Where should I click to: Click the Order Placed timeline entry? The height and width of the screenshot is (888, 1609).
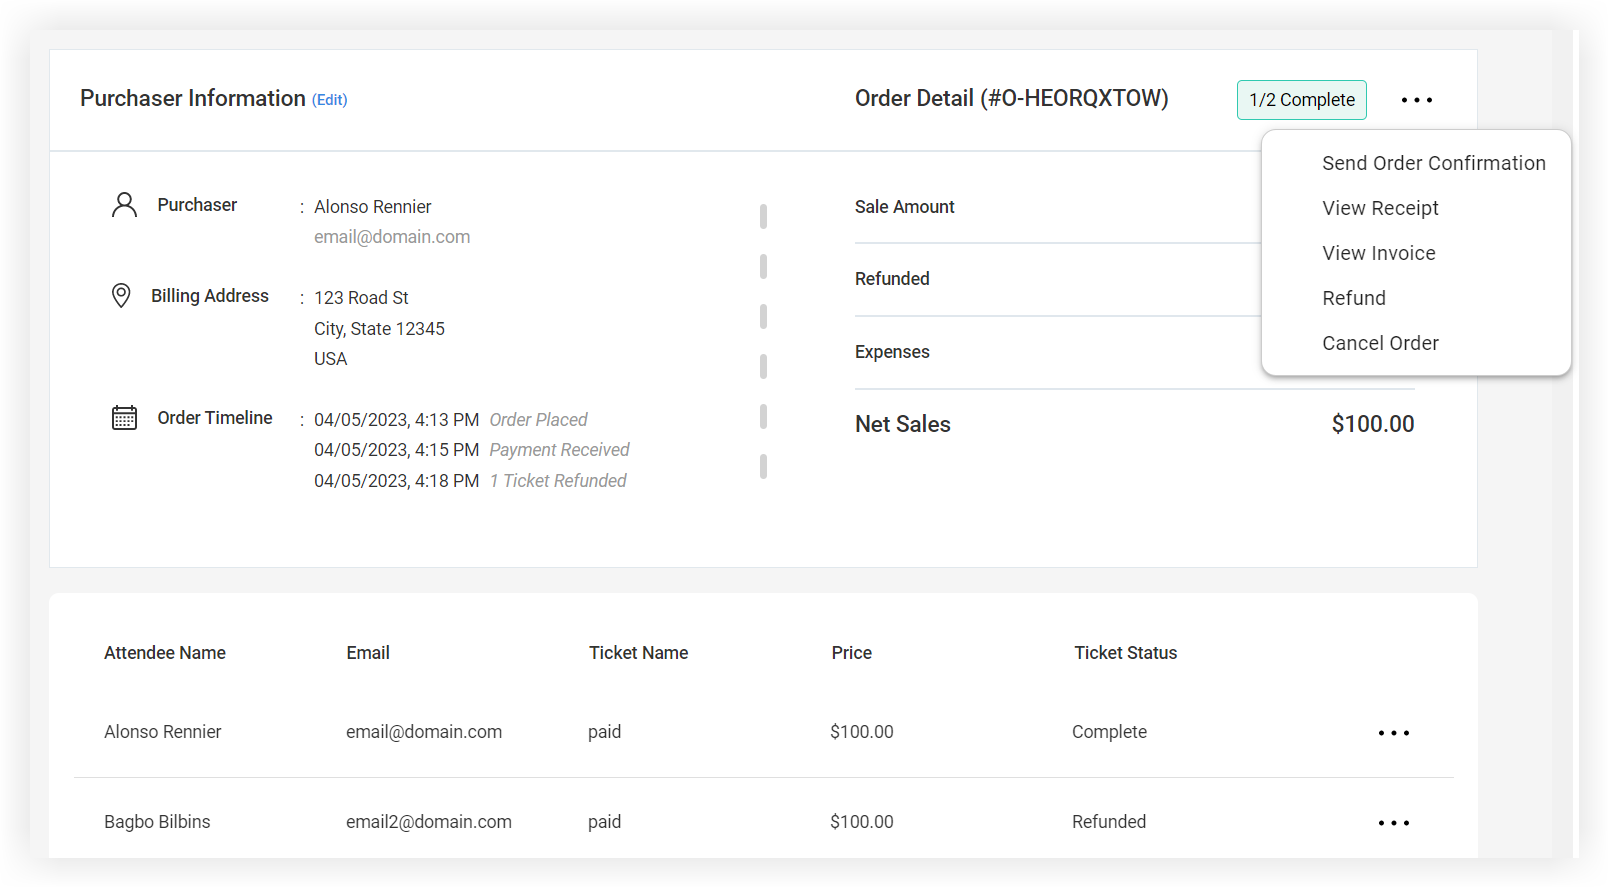pos(538,420)
